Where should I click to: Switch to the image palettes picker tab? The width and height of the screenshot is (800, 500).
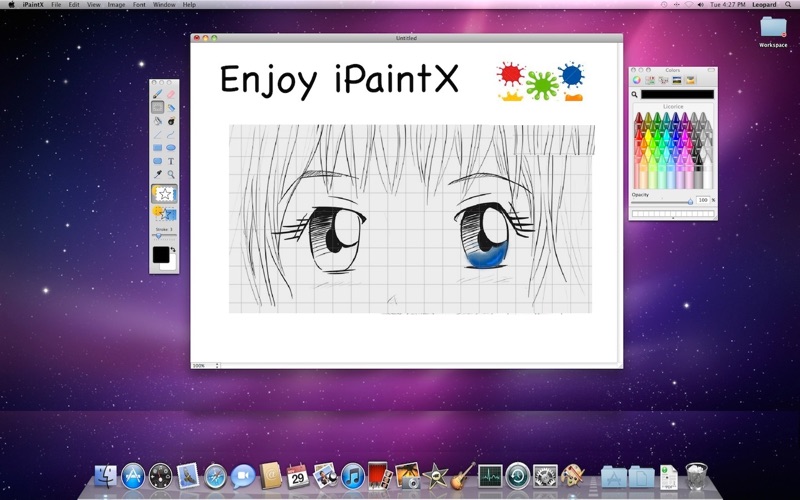tap(677, 80)
